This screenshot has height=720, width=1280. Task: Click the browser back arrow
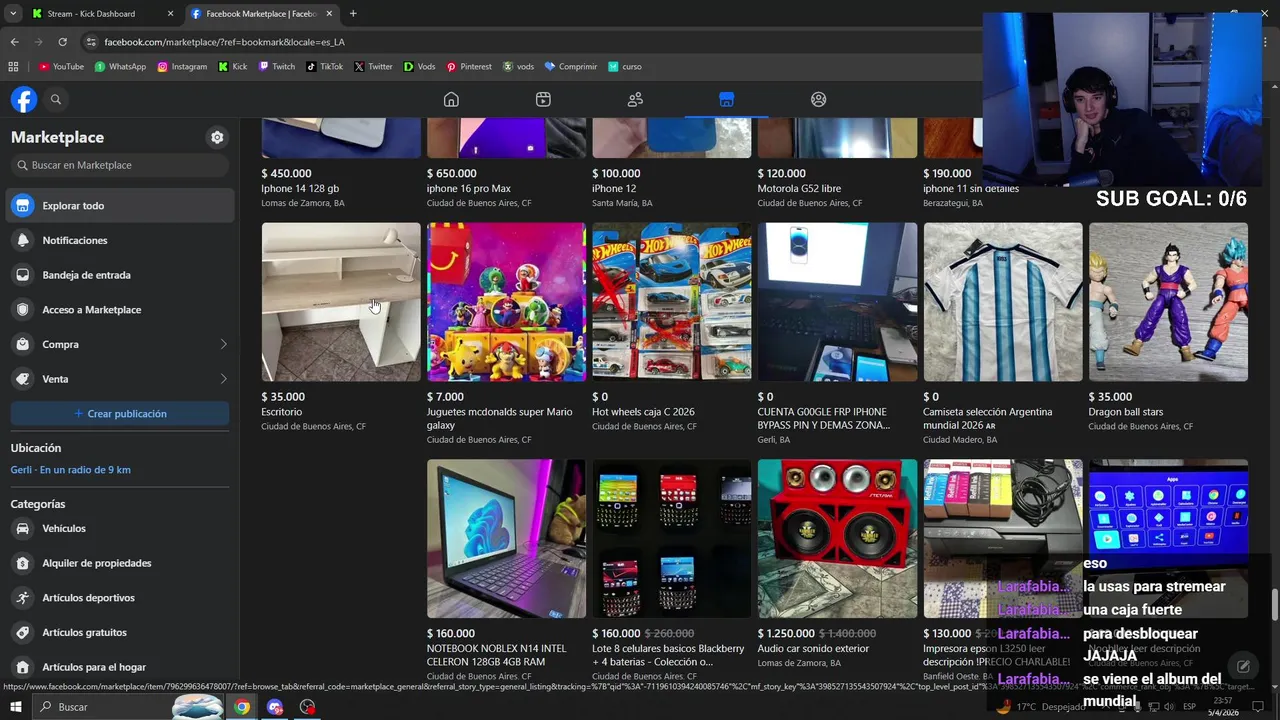tap(14, 42)
